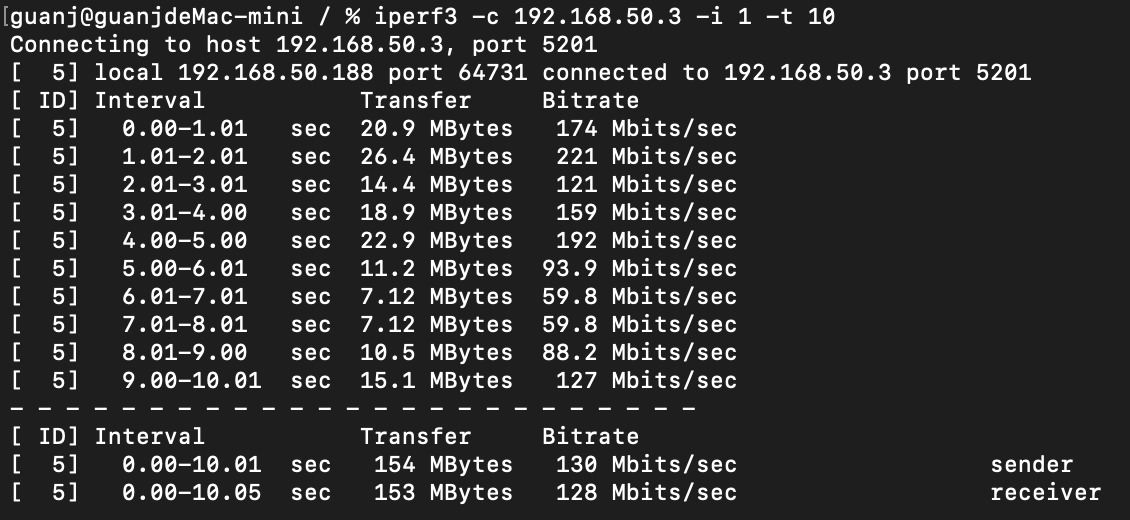Screen dimensions: 1130x520
Task: Click the first "Bitrate" column header
Action: [x=590, y=100]
